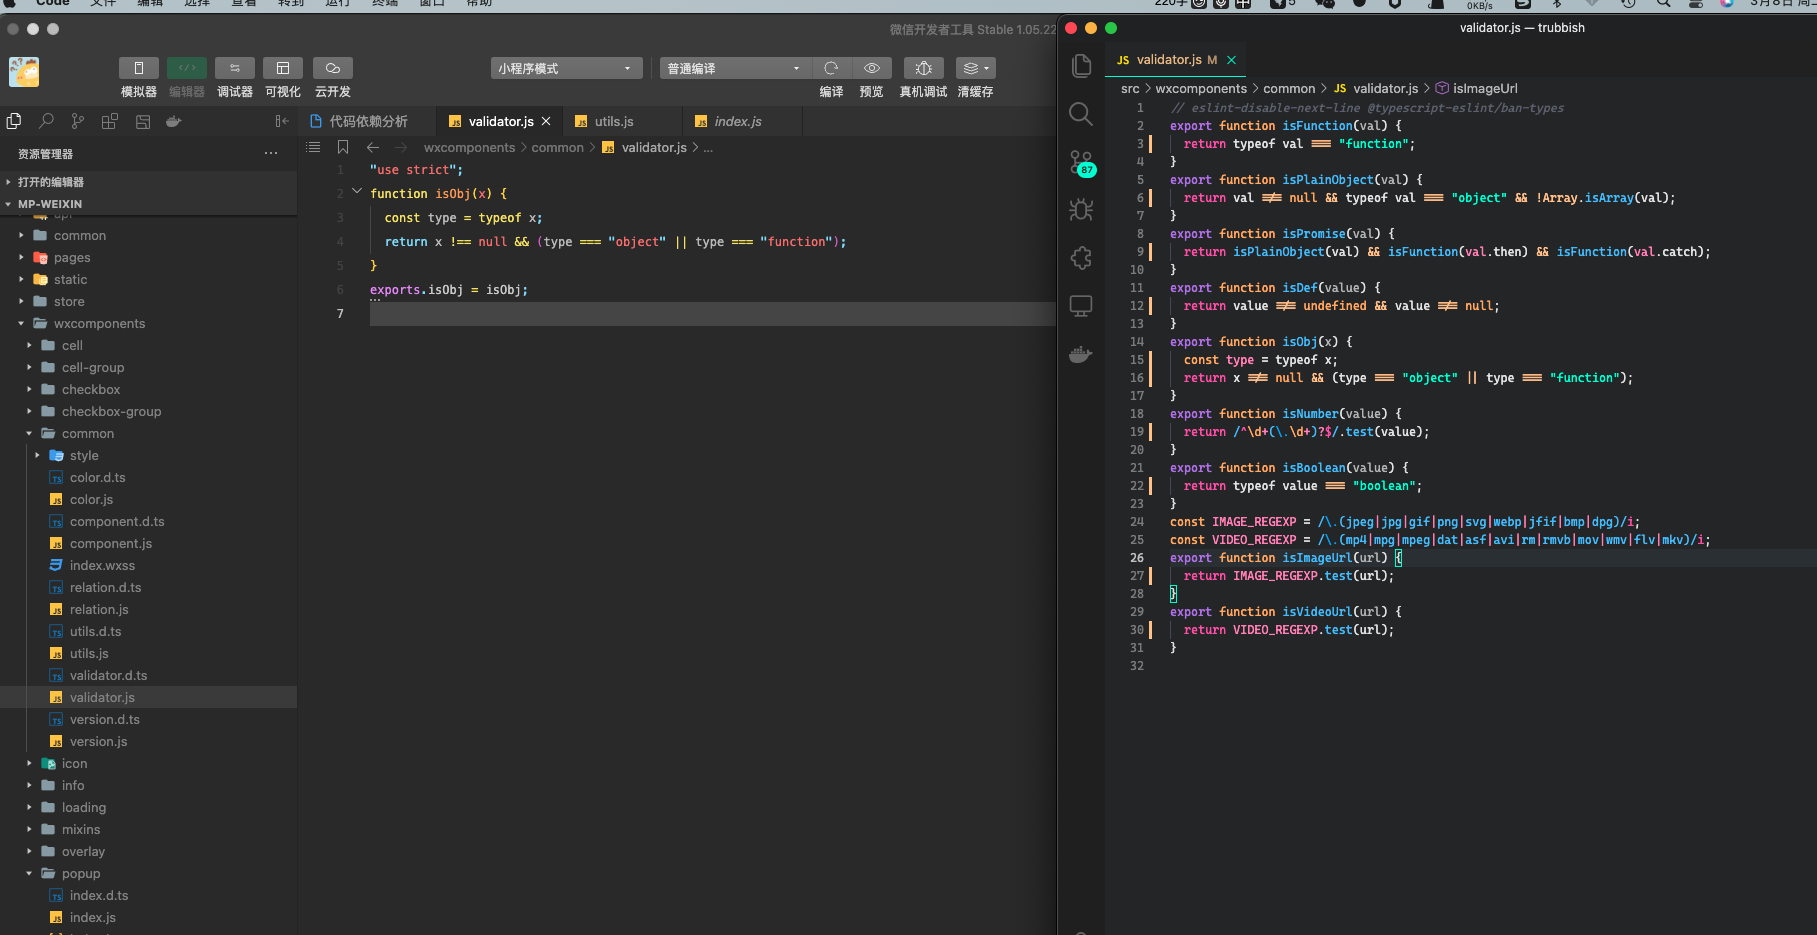Collapse the MP-WEIXIN project section
This screenshot has height=935, width=1817.
pos(148,204)
